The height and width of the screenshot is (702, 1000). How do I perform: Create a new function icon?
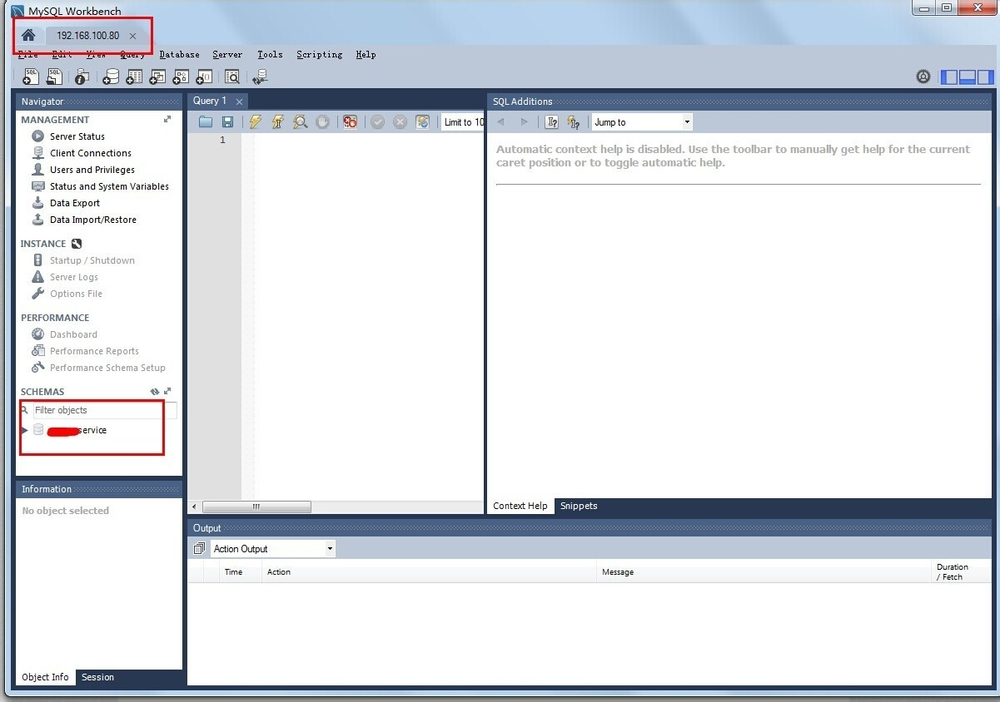tap(204, 77)
